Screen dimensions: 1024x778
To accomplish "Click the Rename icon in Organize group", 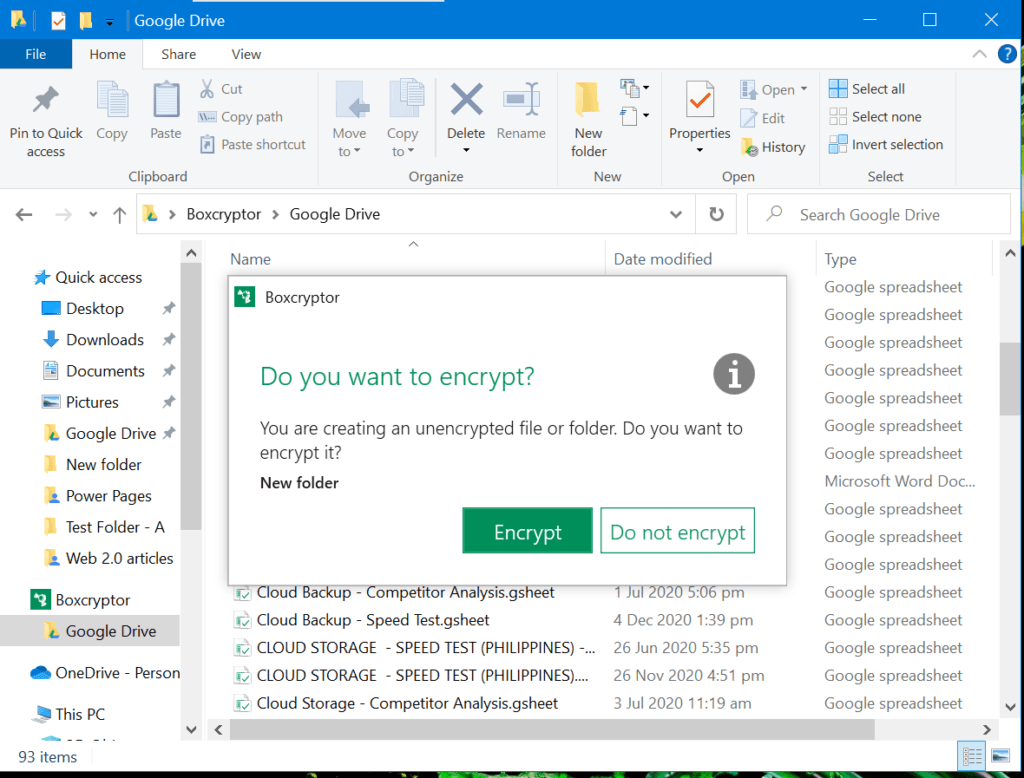I will pyautogui.click(x=521, y=99).
